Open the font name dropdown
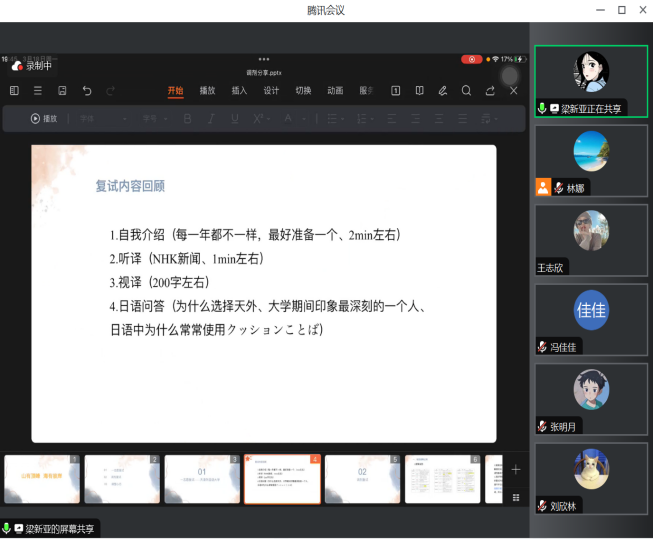 102,119
